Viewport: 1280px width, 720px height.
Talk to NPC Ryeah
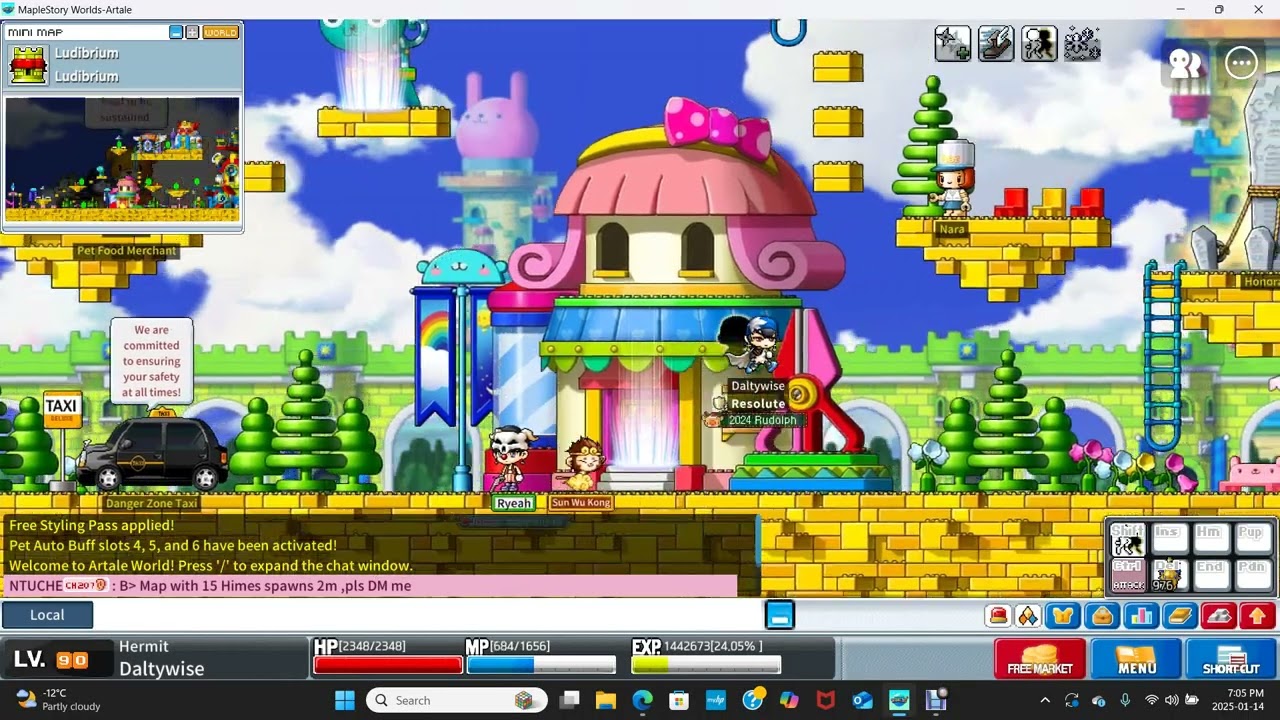(x=512, y=458)
